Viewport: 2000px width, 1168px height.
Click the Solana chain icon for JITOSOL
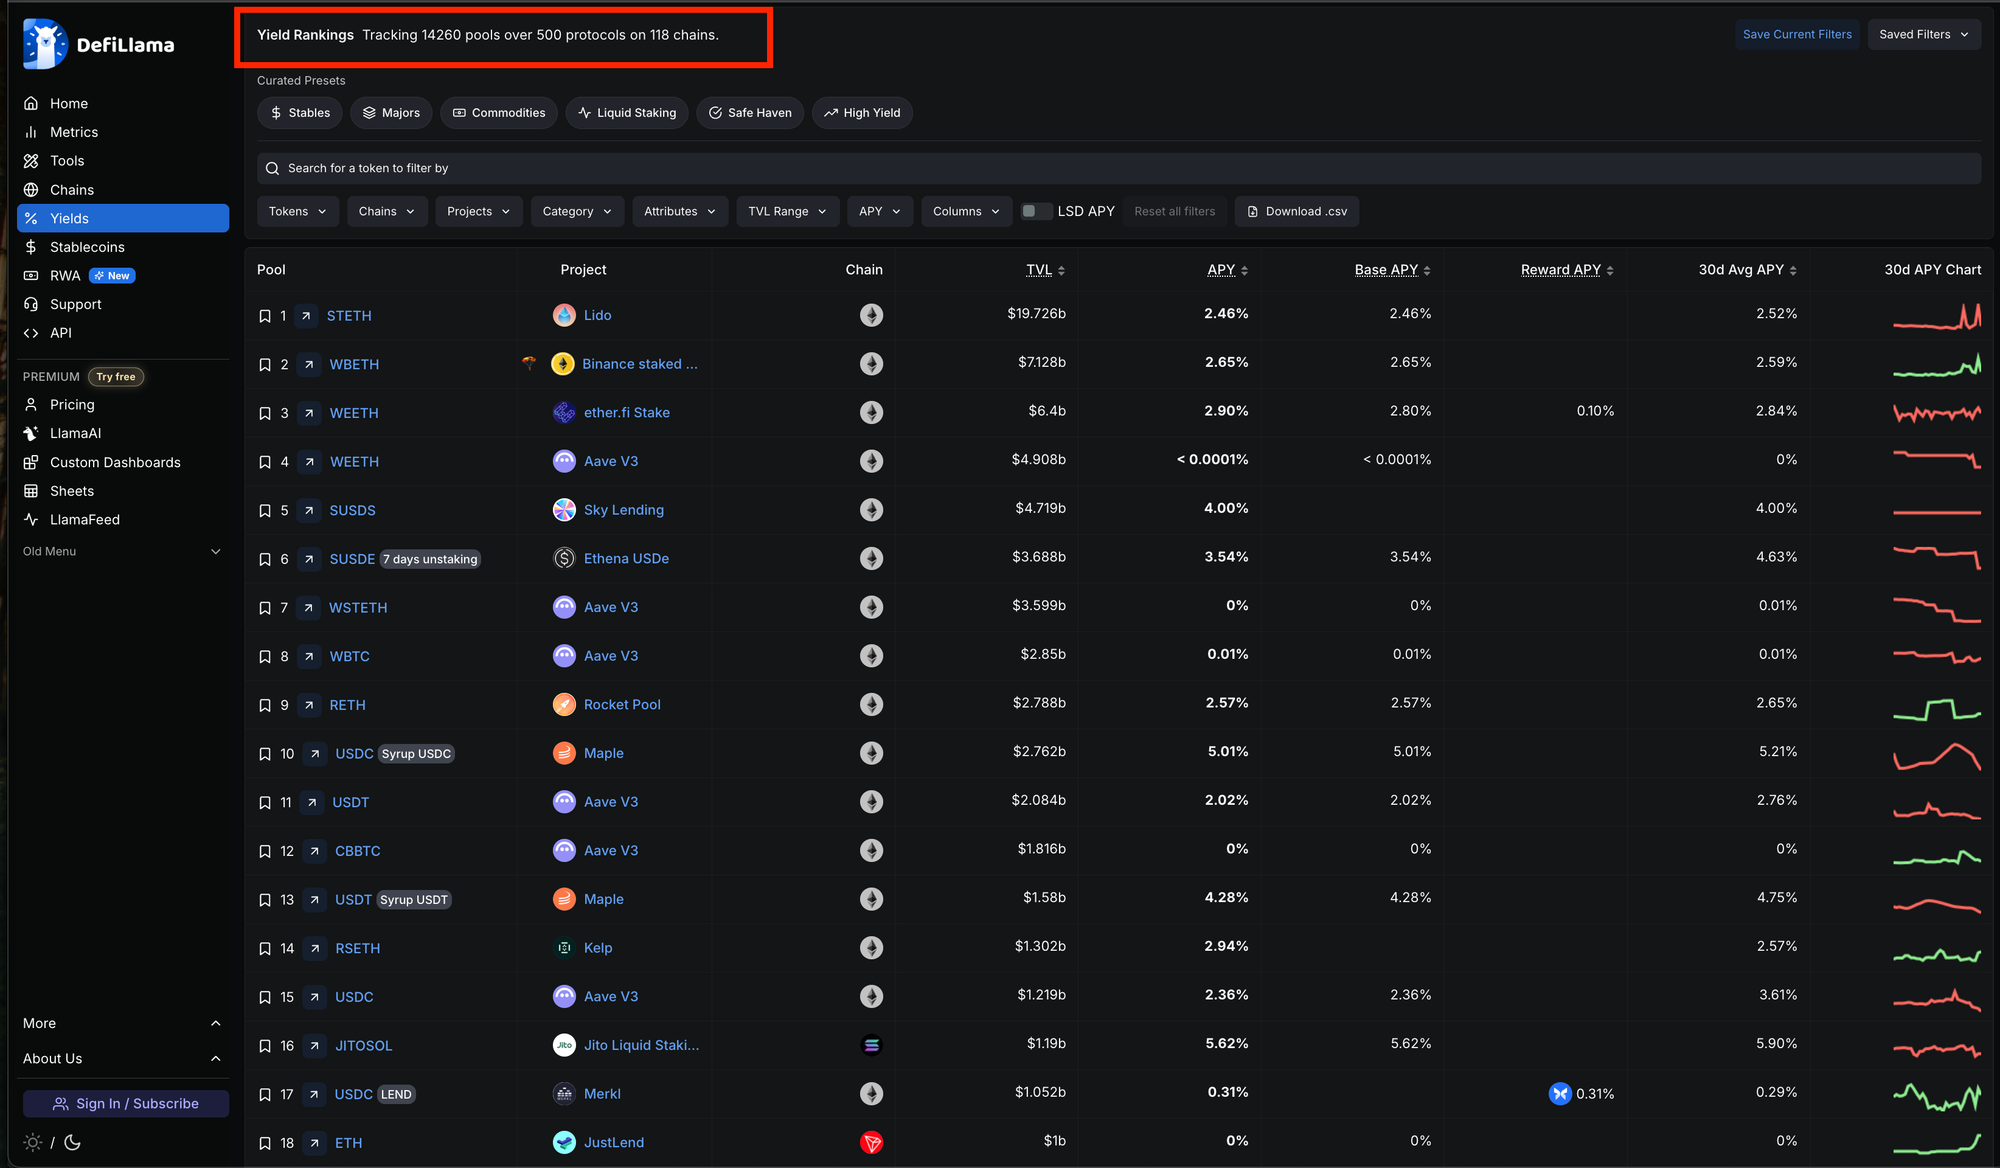tap(871, 1046)
